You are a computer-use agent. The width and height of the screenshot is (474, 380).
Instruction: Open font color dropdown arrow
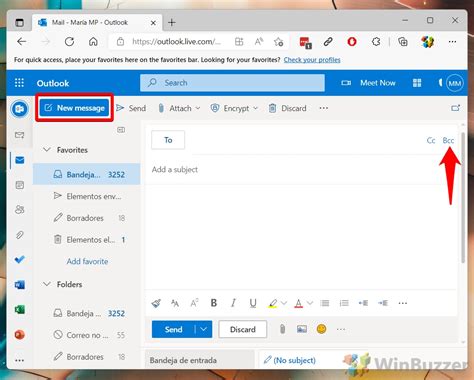310,303
